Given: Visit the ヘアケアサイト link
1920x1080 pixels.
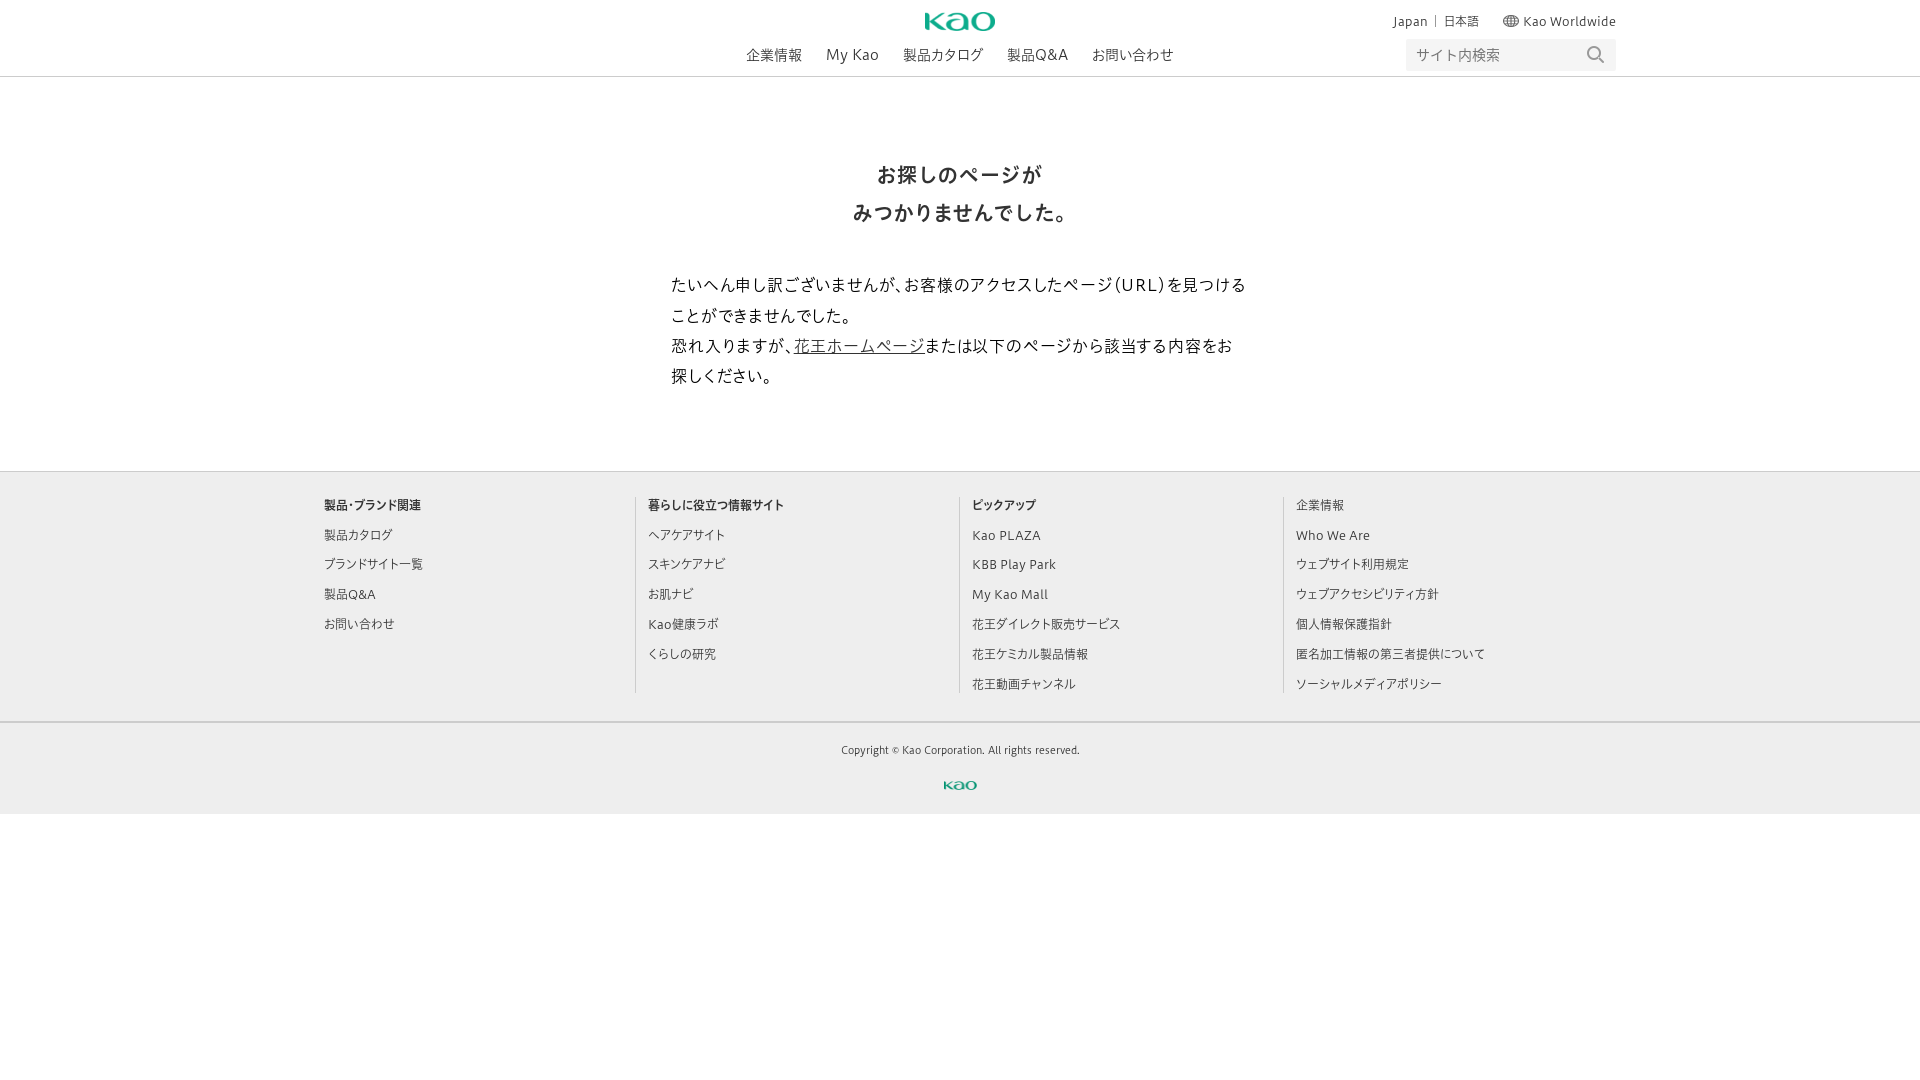Looking at the screenshot, I should tap(686, 535).
